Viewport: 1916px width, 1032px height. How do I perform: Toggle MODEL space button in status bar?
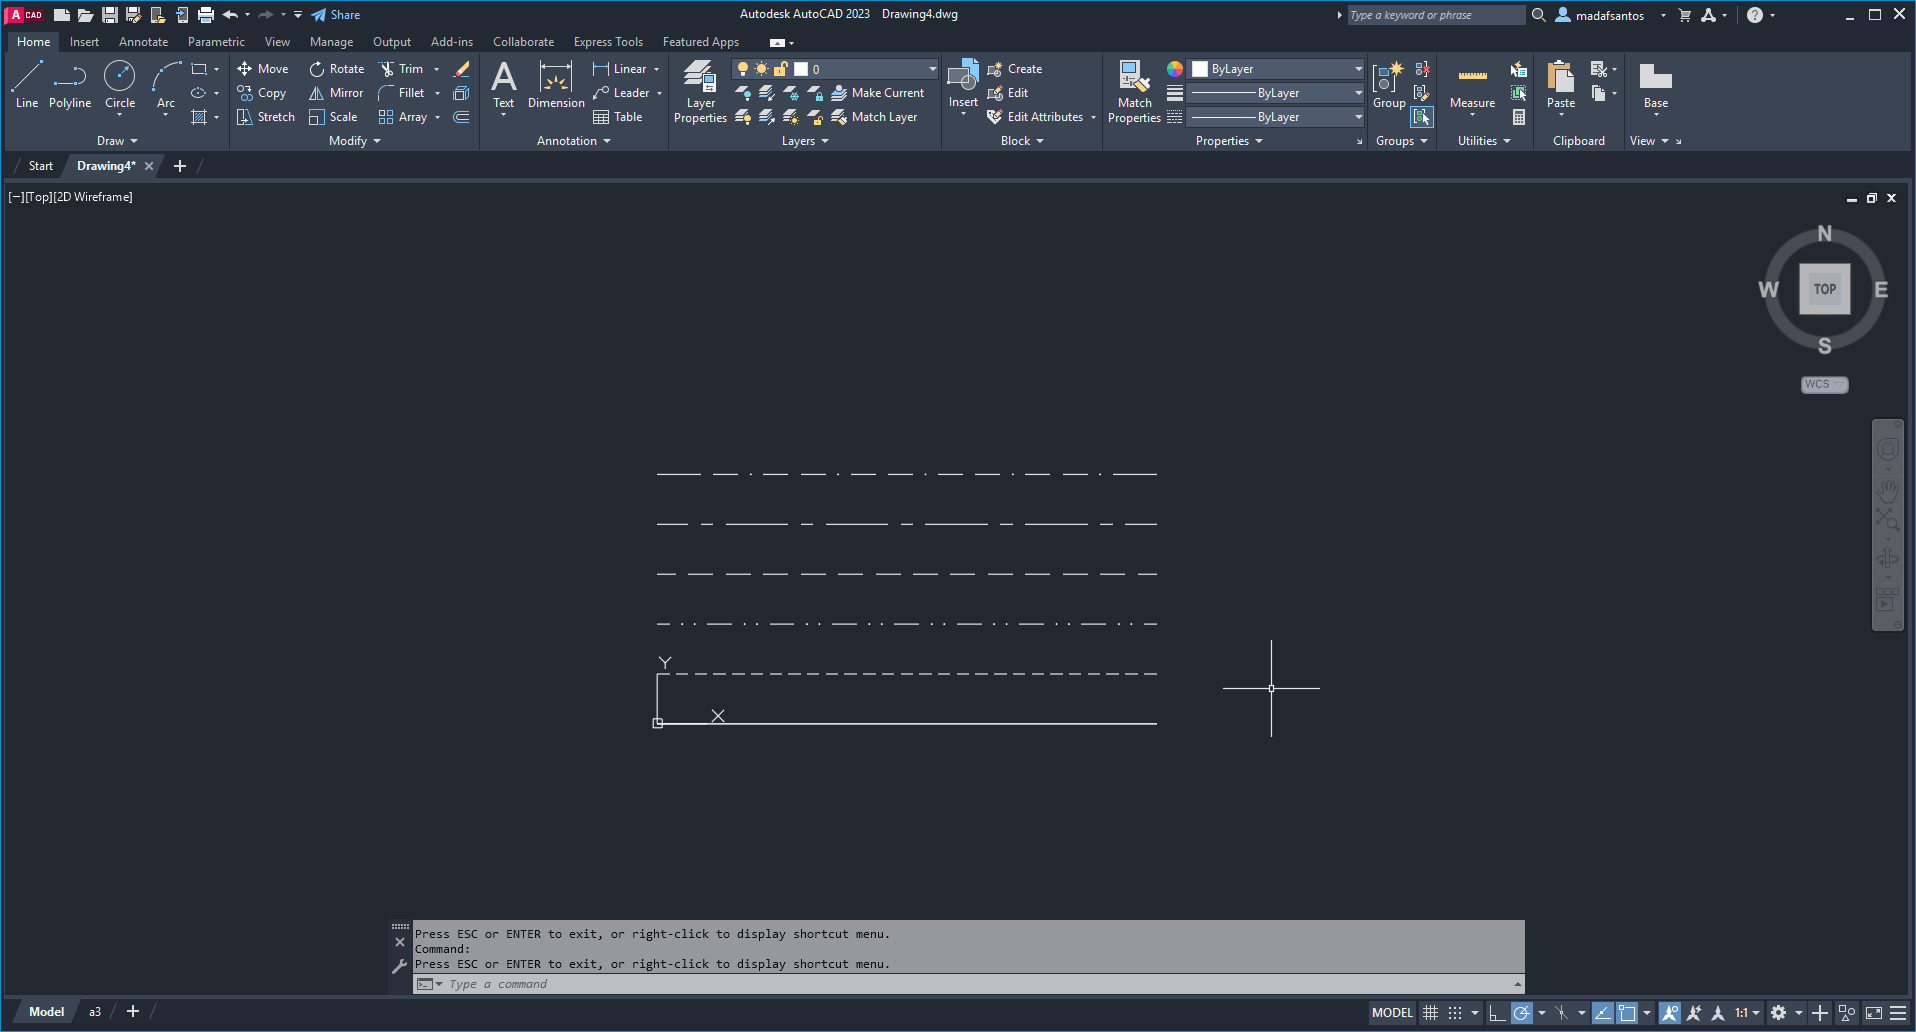tap(1392, 1013)
